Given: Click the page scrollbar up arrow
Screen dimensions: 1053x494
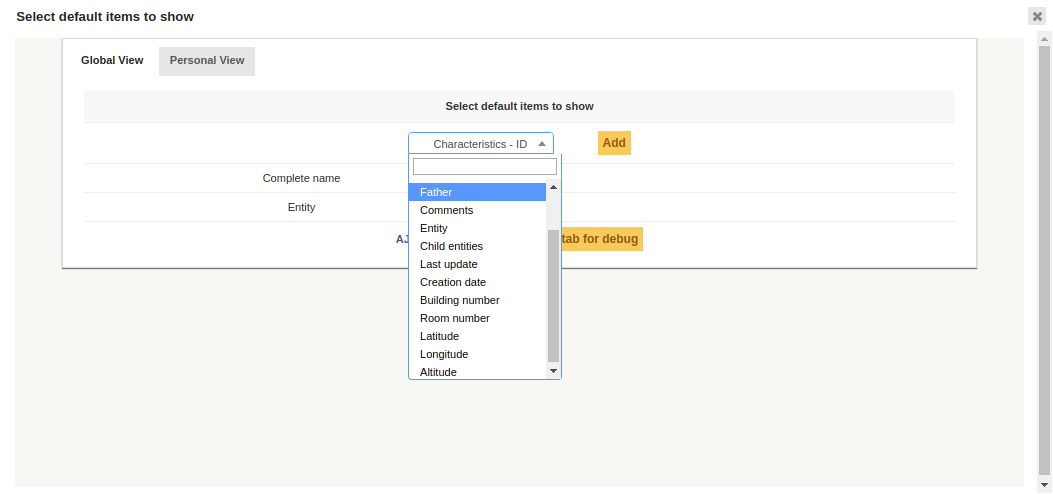Looking at the screenshot, I should click(1044, 40).
